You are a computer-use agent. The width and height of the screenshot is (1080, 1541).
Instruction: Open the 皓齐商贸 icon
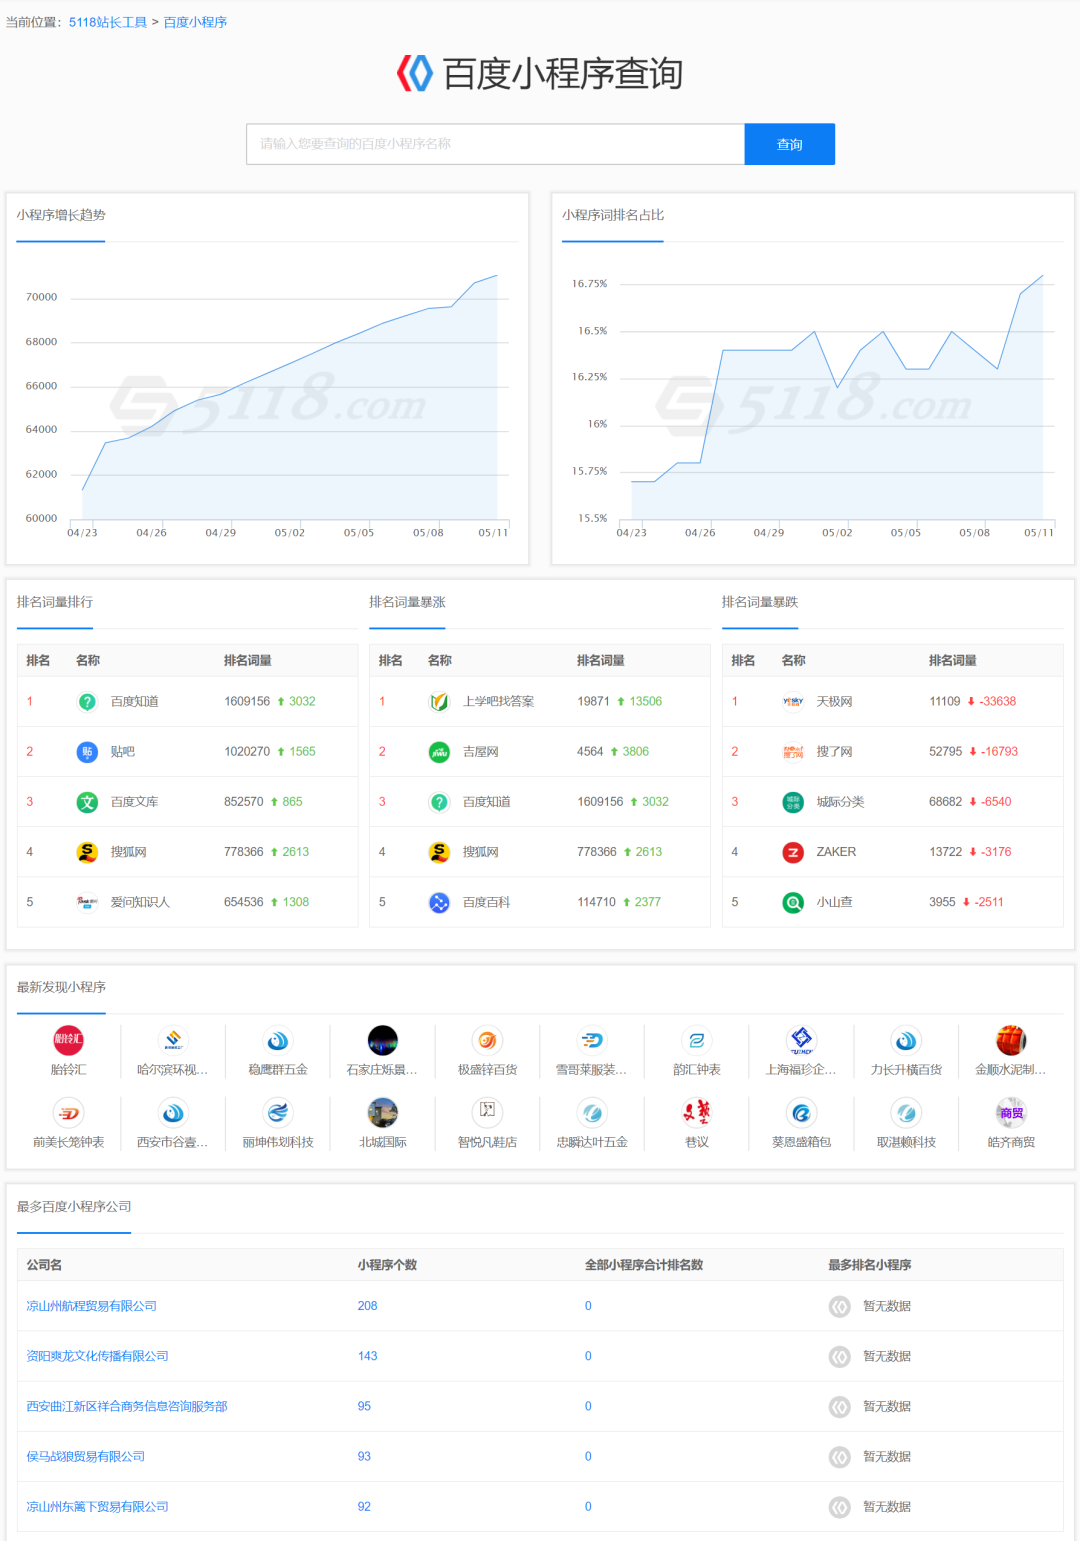1011,1113
